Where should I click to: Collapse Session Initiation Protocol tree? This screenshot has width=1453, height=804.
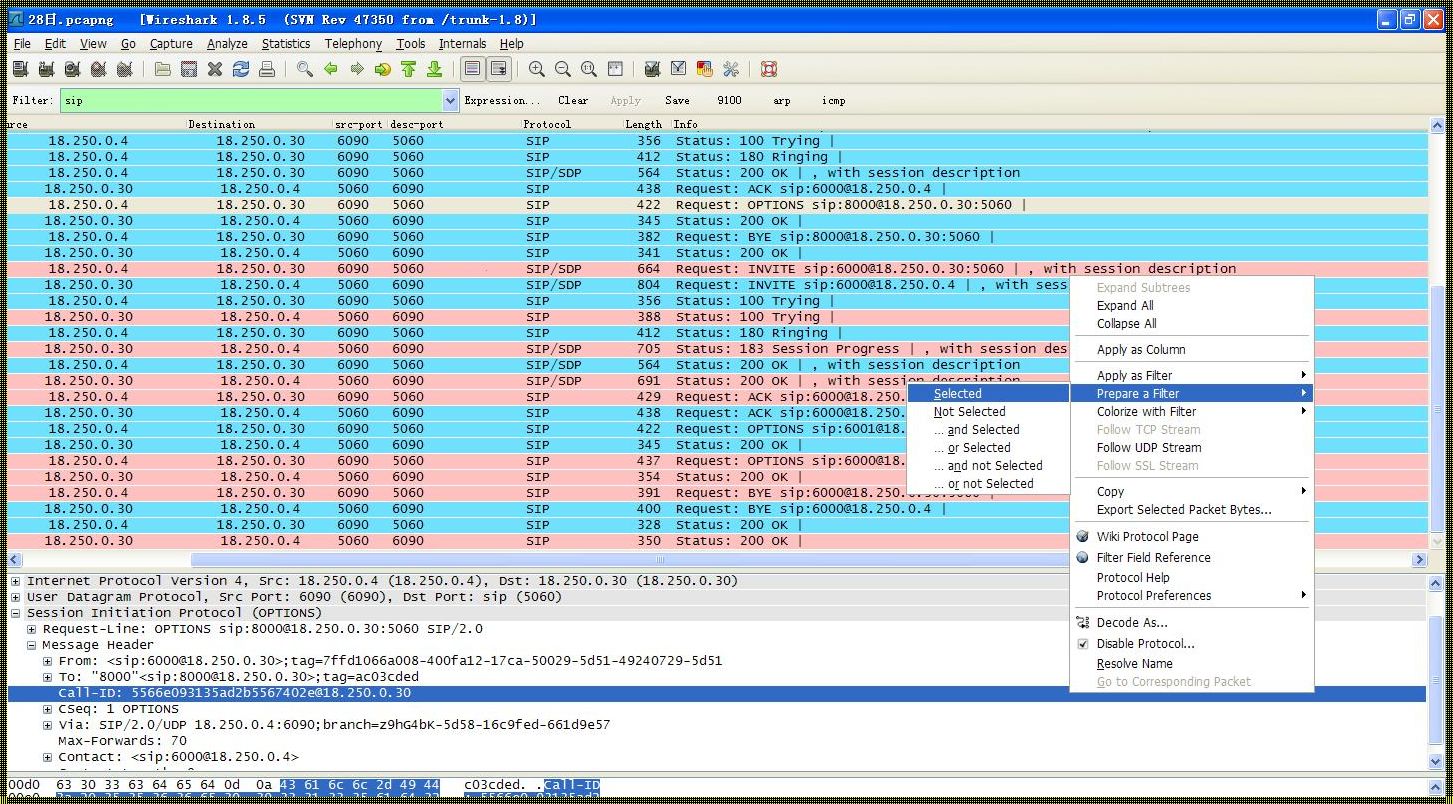[16, 613]
